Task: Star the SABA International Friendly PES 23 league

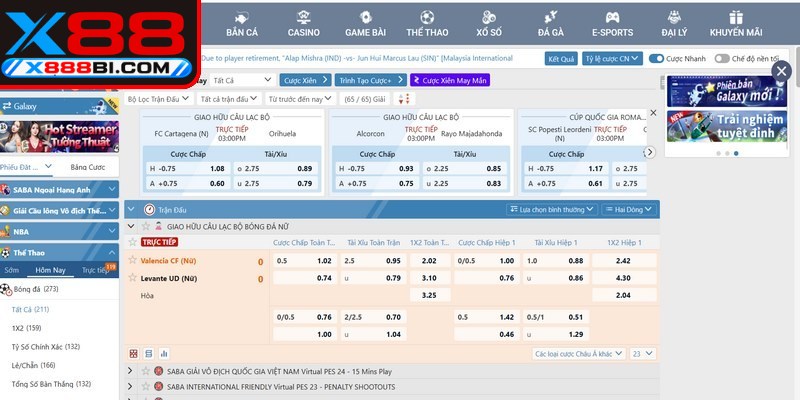Action: click(x=146, y=387)
